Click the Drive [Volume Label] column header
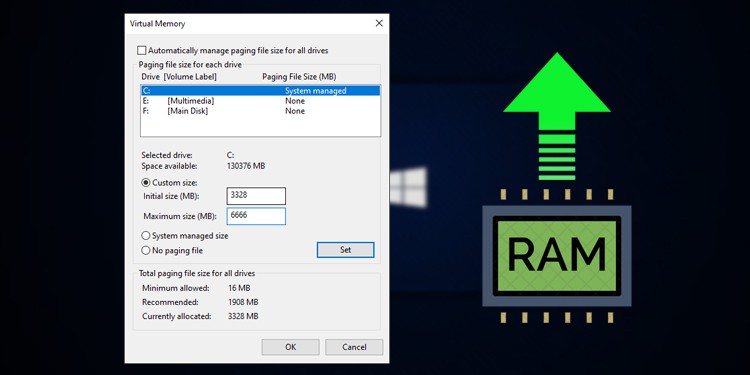 pyautogui.click(x=179, y=77)
